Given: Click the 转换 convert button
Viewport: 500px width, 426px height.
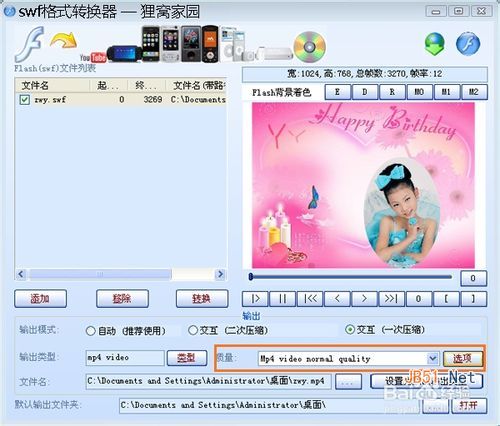Looking at the screenshot, I should pos(202,298).
